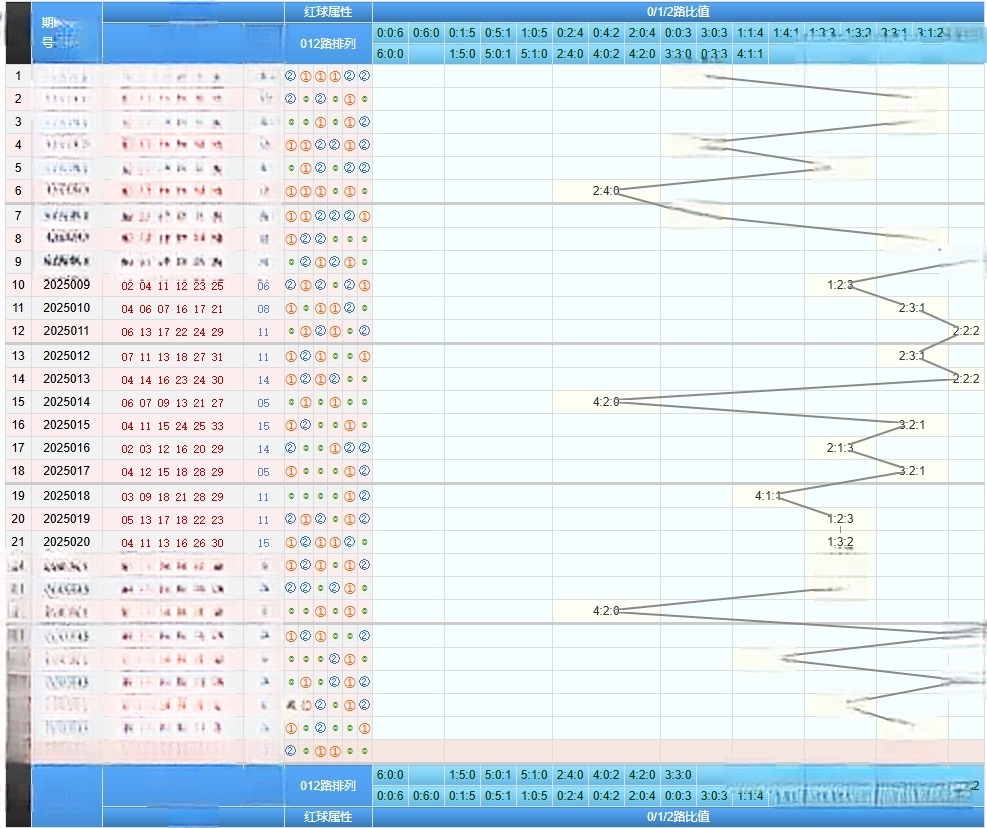The height and width of the screenshot is (828, 987).
Task: Select the 1:5:0 ratio in the top header
Action: coord(462,54)
